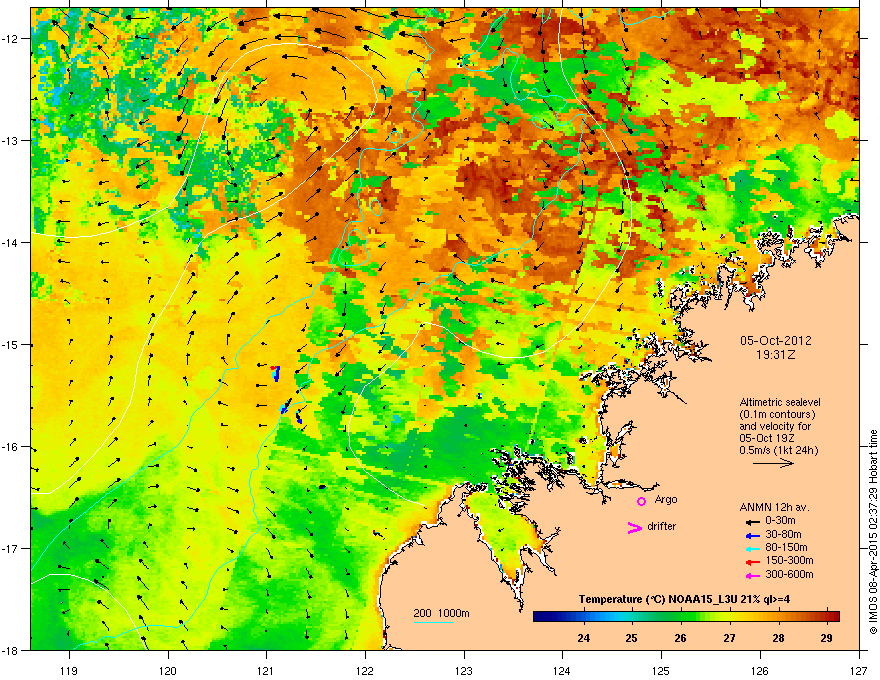This screenshot has width=880, height=680.
Task: Click the longitude axis label 127
Action: pos(858,670)
